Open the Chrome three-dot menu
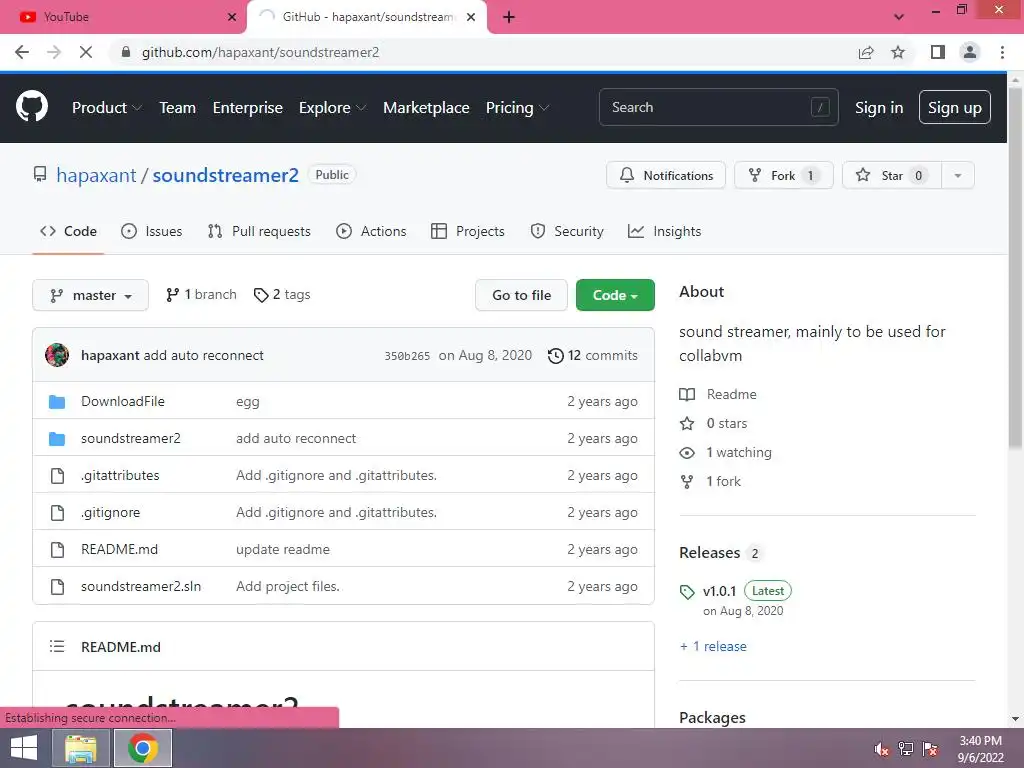 click(1002, 52)
